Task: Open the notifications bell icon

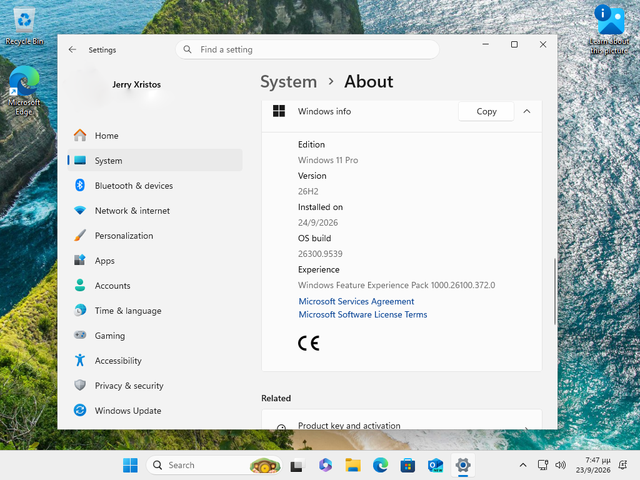Action: pos(623,465)
